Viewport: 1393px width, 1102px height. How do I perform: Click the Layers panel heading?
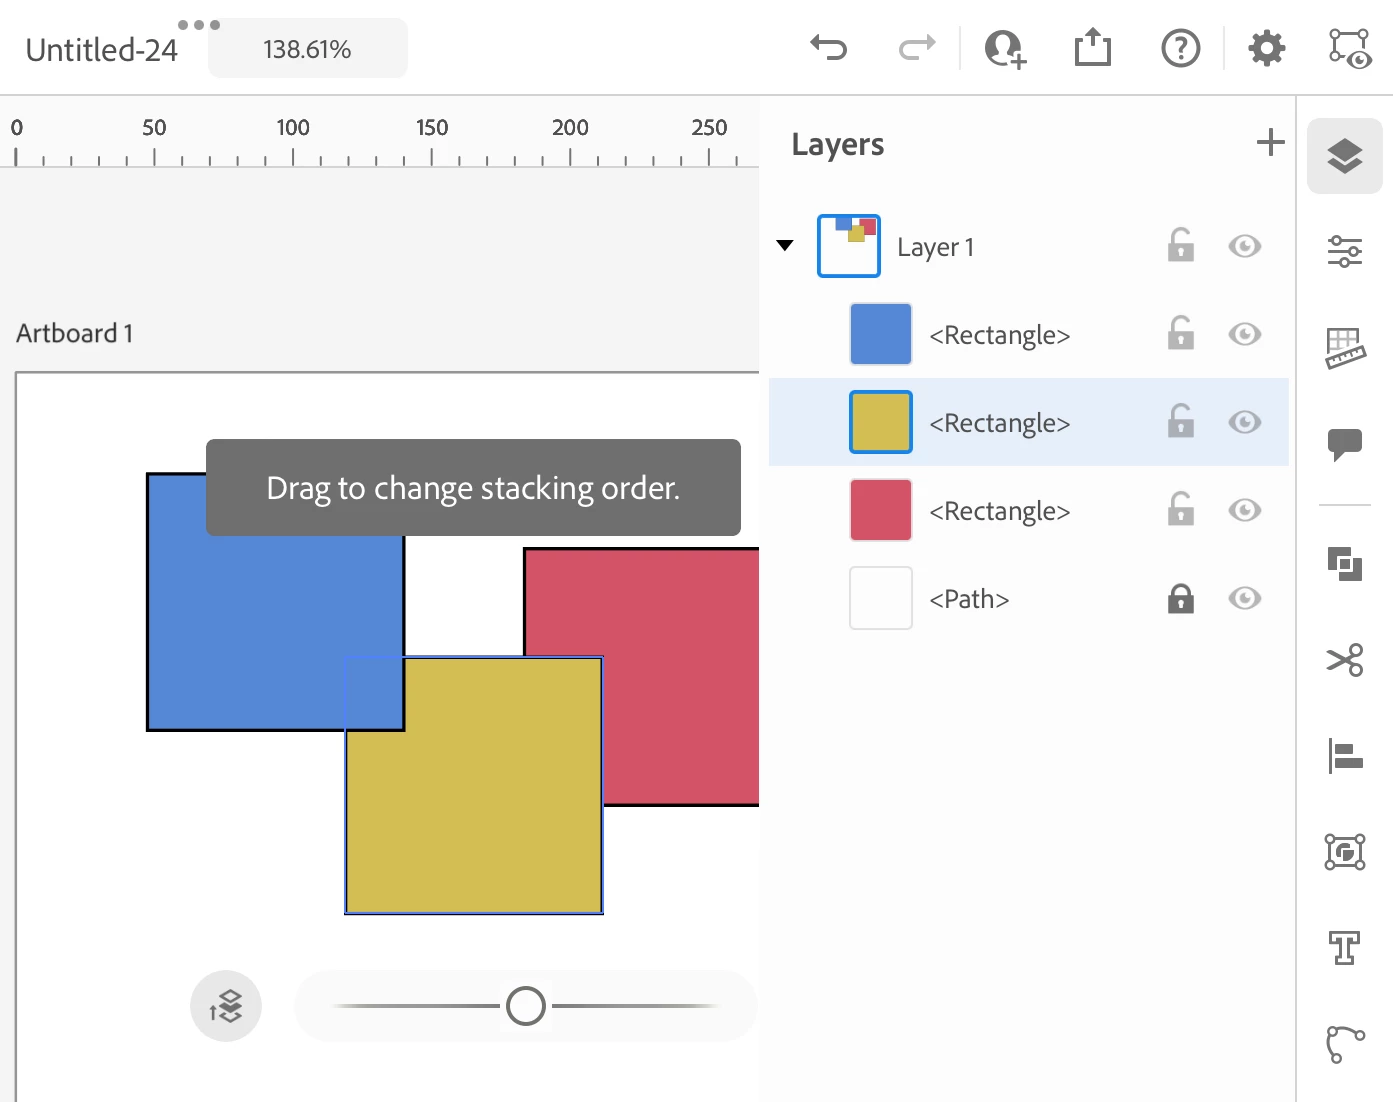pyautogui.click(x=838, y=145)
